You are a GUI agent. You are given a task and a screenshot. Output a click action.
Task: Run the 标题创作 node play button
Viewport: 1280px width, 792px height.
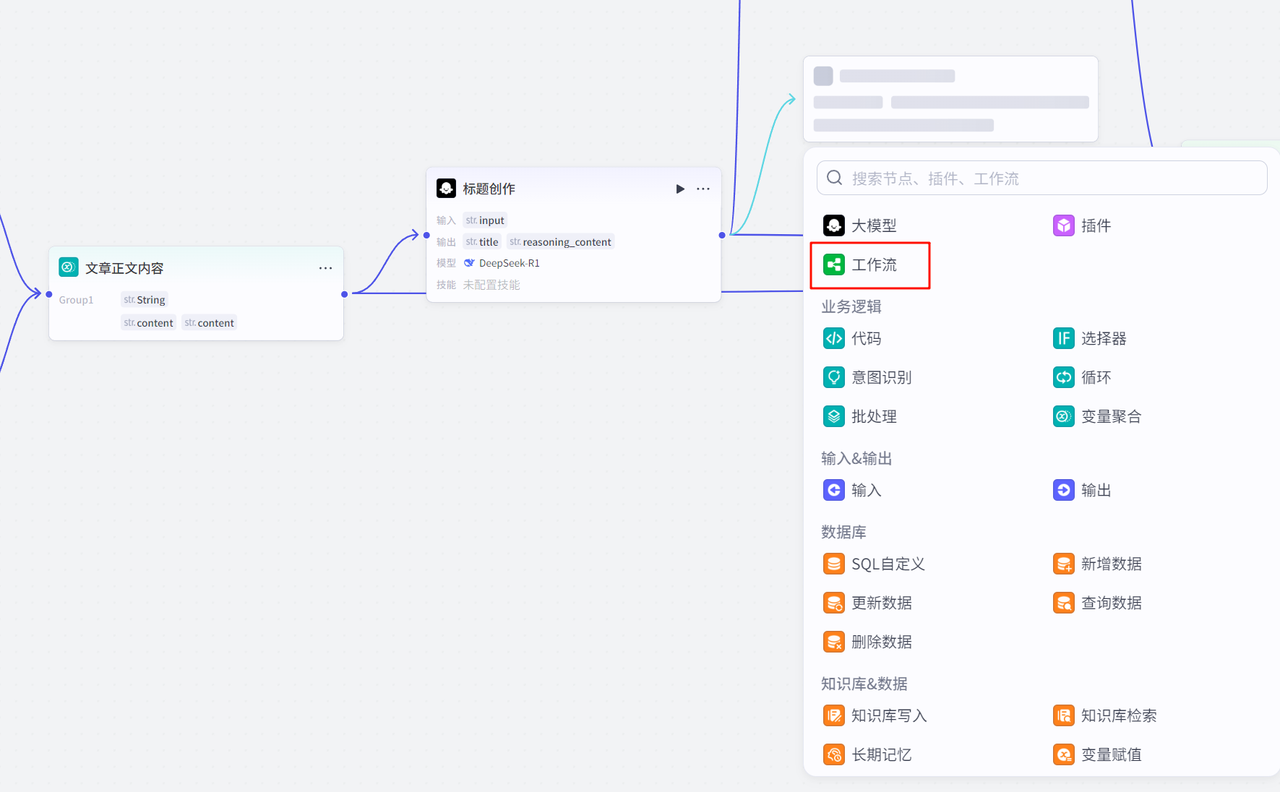(x=680, y=189)
